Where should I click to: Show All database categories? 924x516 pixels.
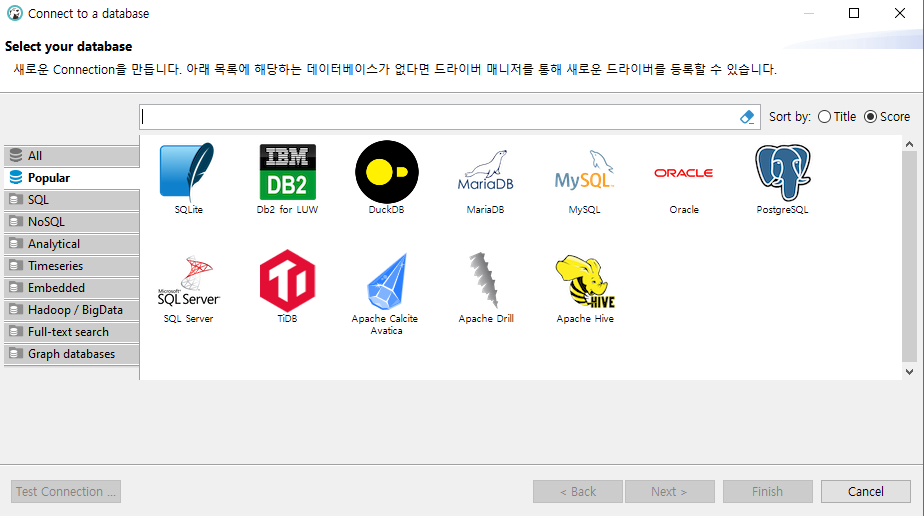coord(71,156)
